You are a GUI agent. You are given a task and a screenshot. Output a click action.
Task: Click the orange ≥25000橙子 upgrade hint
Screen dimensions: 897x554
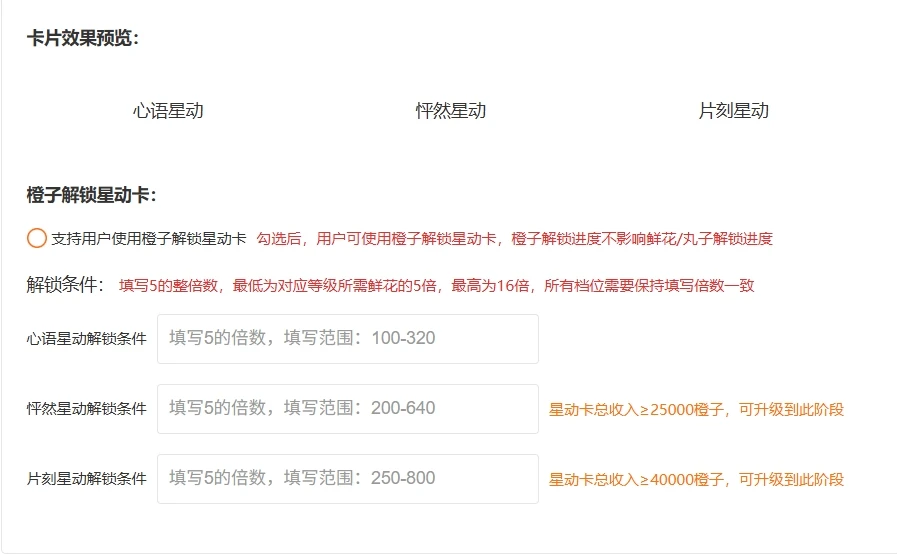pyautogui.click(x=696, y=409)
